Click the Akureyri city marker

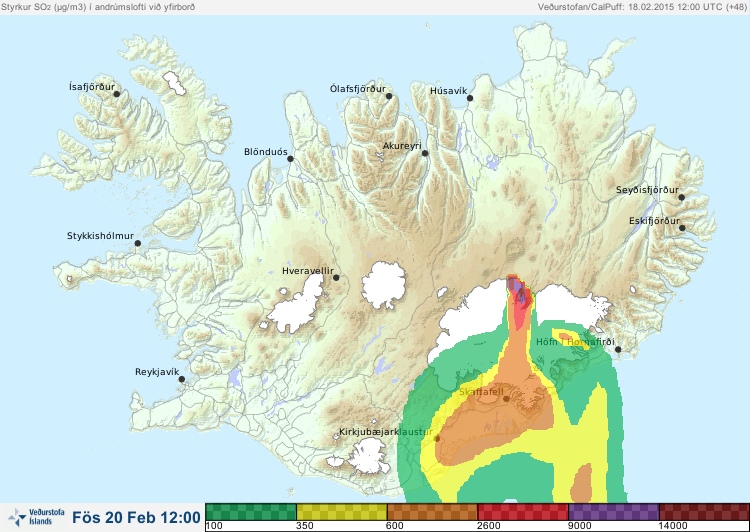(x=425, y=153)
